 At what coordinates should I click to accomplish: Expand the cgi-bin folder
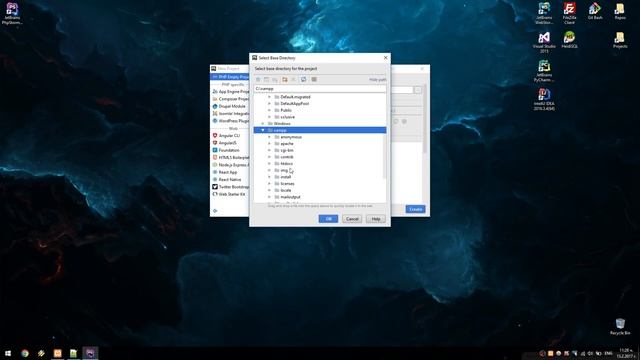tap(269, 150)
